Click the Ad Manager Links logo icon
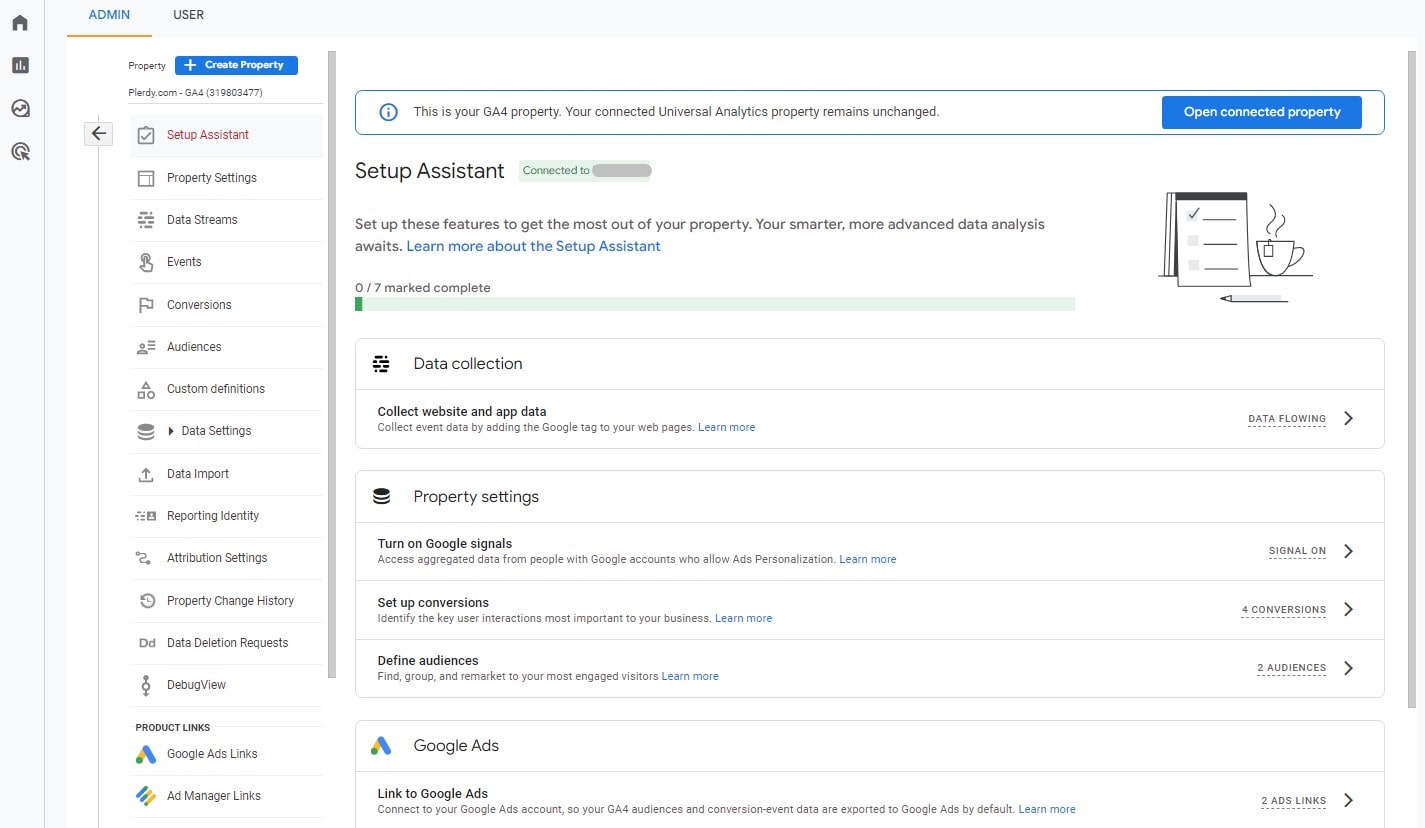1425x828 pixels. (146, 796)
